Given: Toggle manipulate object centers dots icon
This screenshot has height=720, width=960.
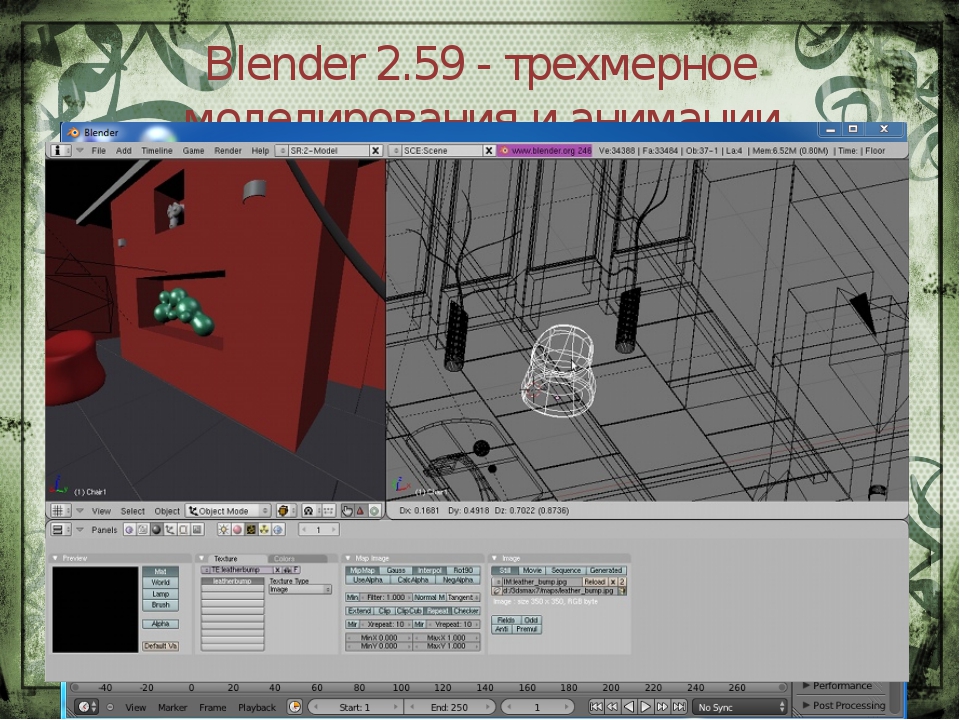Looking at the screenshot, I should 328,511.
